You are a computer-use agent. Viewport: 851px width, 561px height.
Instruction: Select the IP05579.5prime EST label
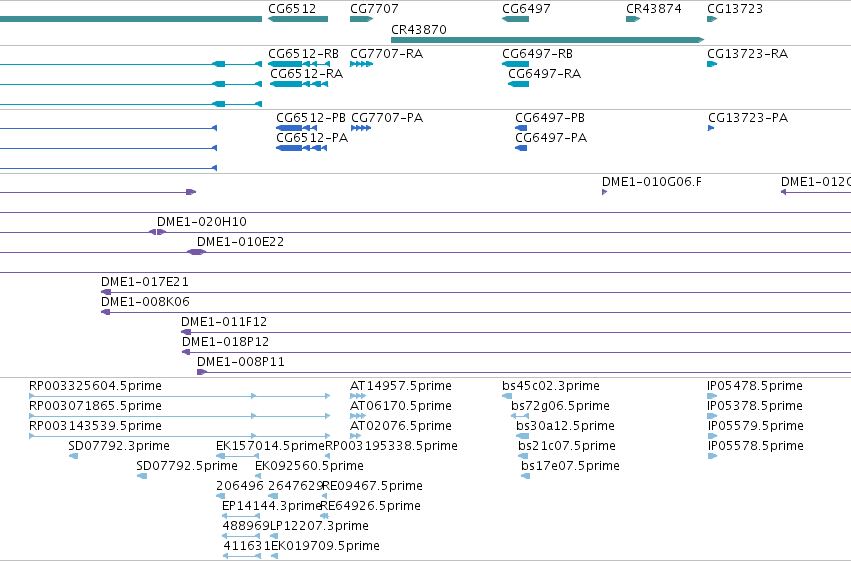pos(755,426)
